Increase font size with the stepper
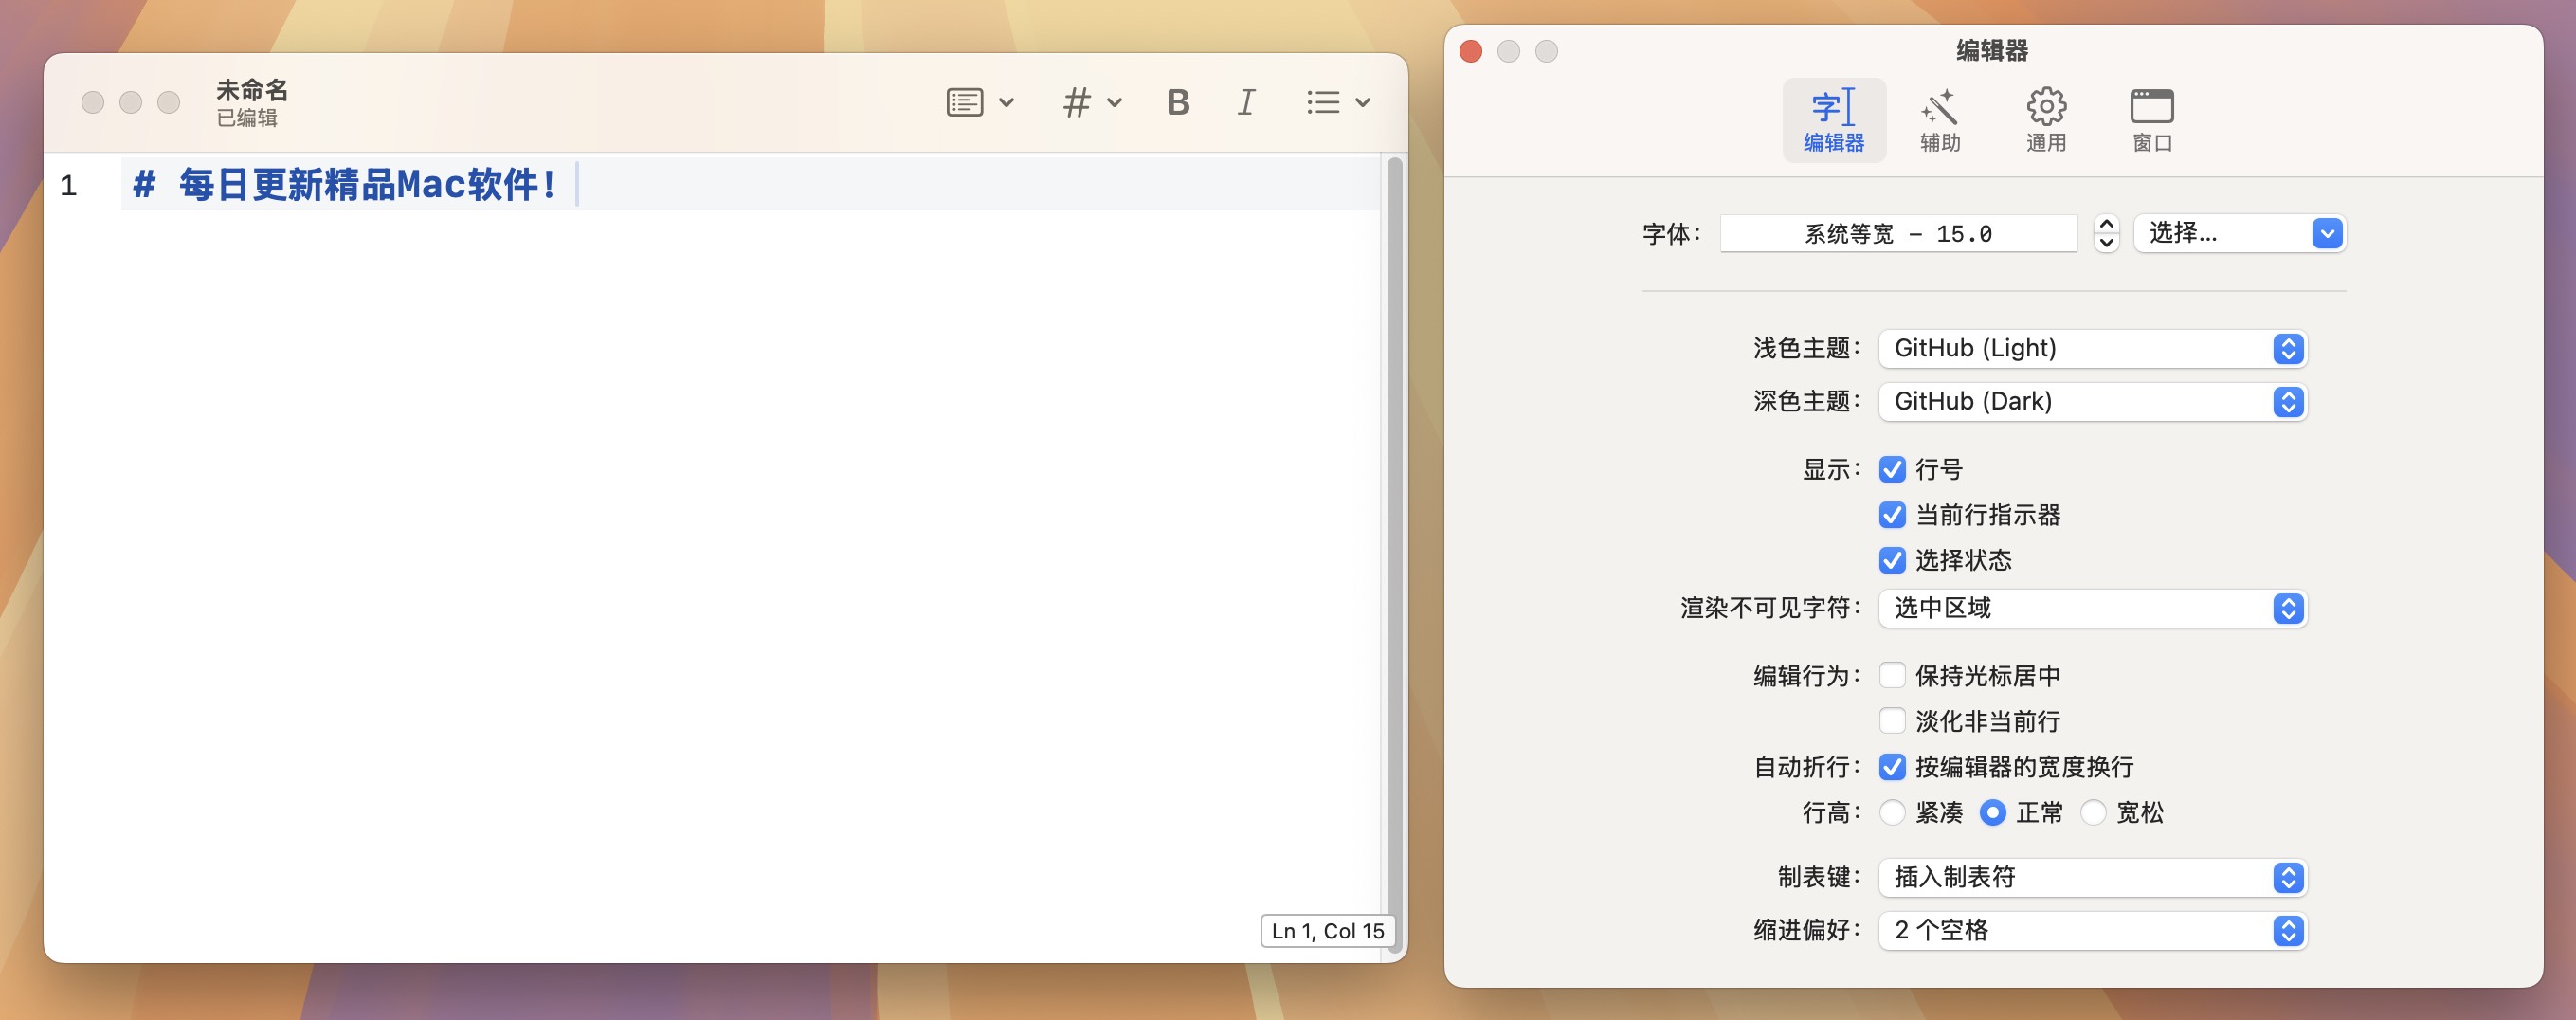Screen dimensions: 2576x1020 (2105, 225)
